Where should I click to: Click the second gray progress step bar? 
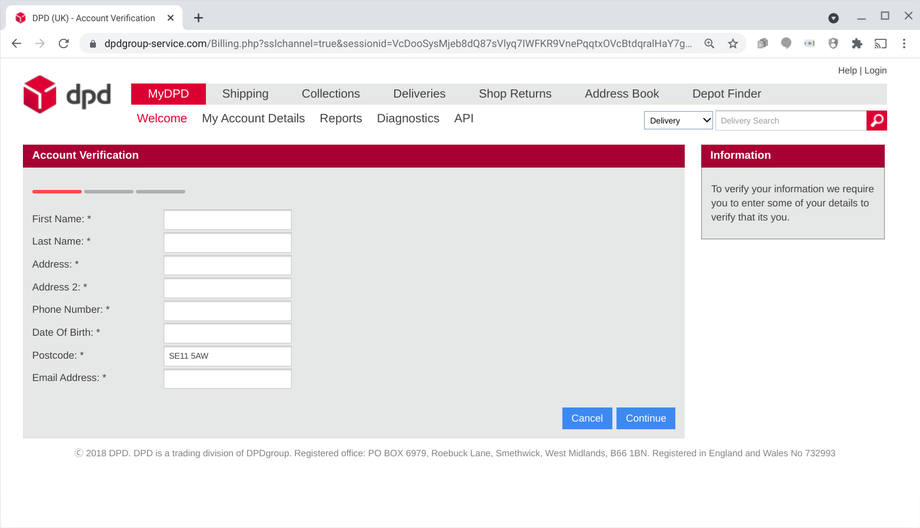[109, 191]
